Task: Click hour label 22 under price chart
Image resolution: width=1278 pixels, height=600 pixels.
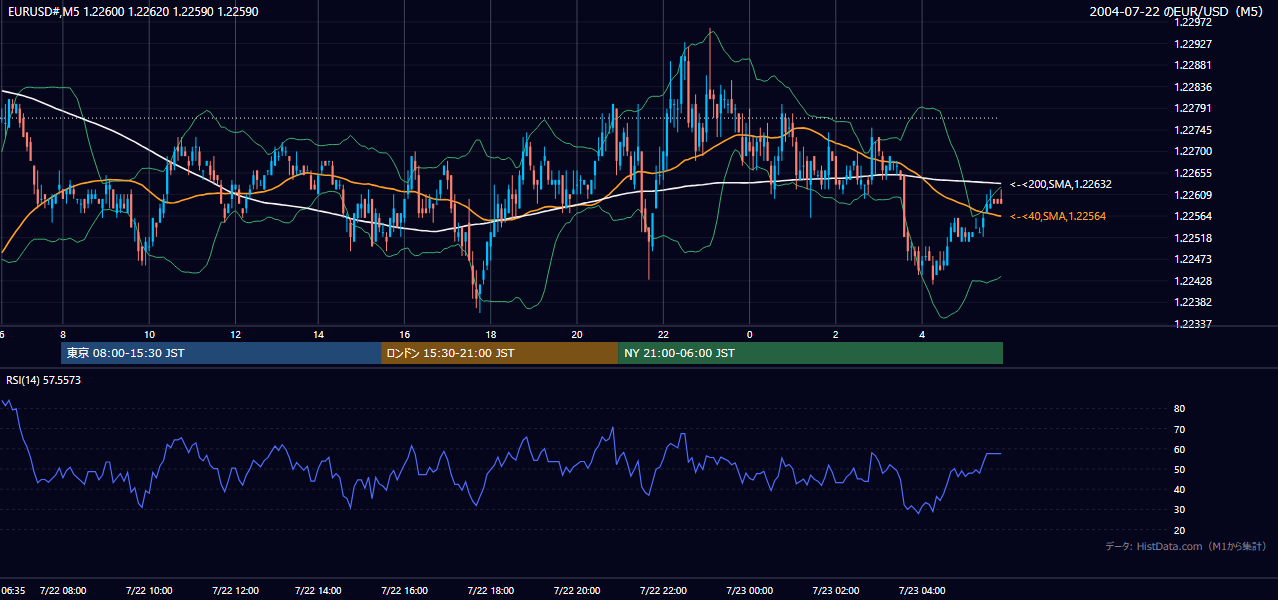Action: 663,334
